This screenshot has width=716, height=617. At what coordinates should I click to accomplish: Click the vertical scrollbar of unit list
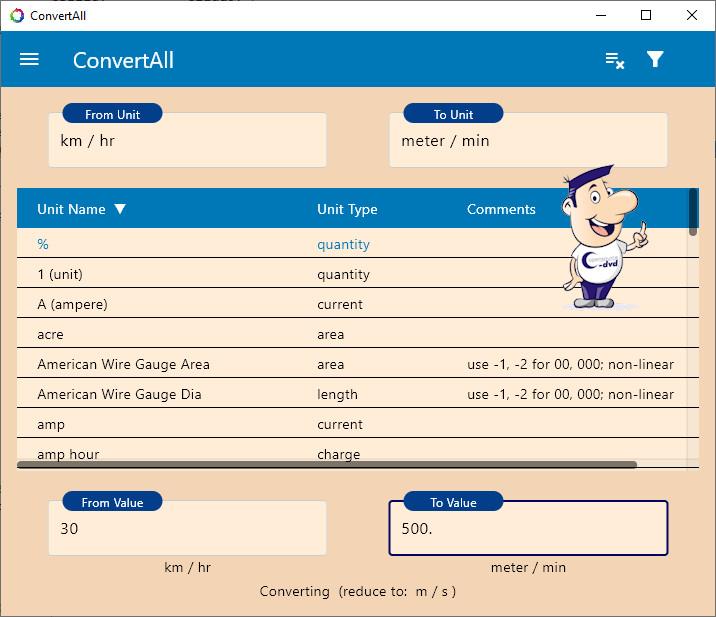(x=693, y=212)
